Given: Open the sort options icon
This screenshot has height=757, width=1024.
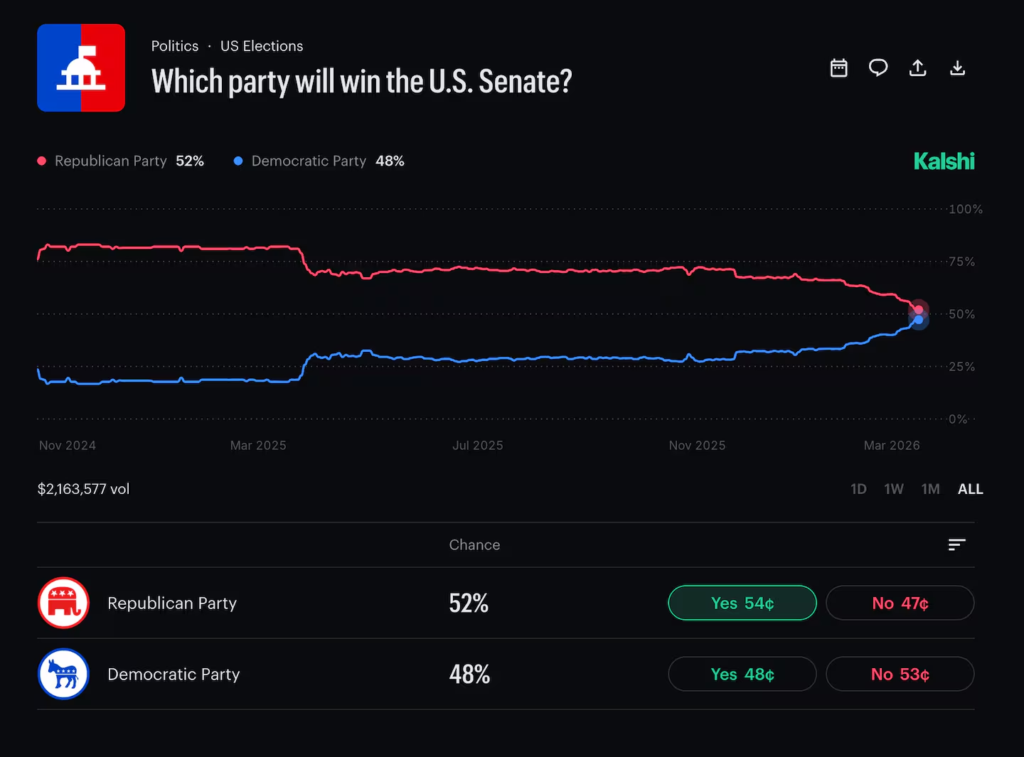Looking at the screenshot, I should tap(957, 545).
